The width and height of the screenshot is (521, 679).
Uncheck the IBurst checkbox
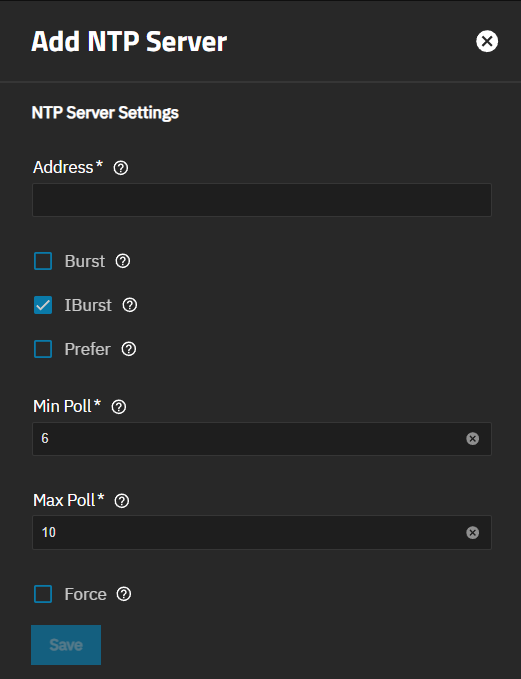(43, 305)
